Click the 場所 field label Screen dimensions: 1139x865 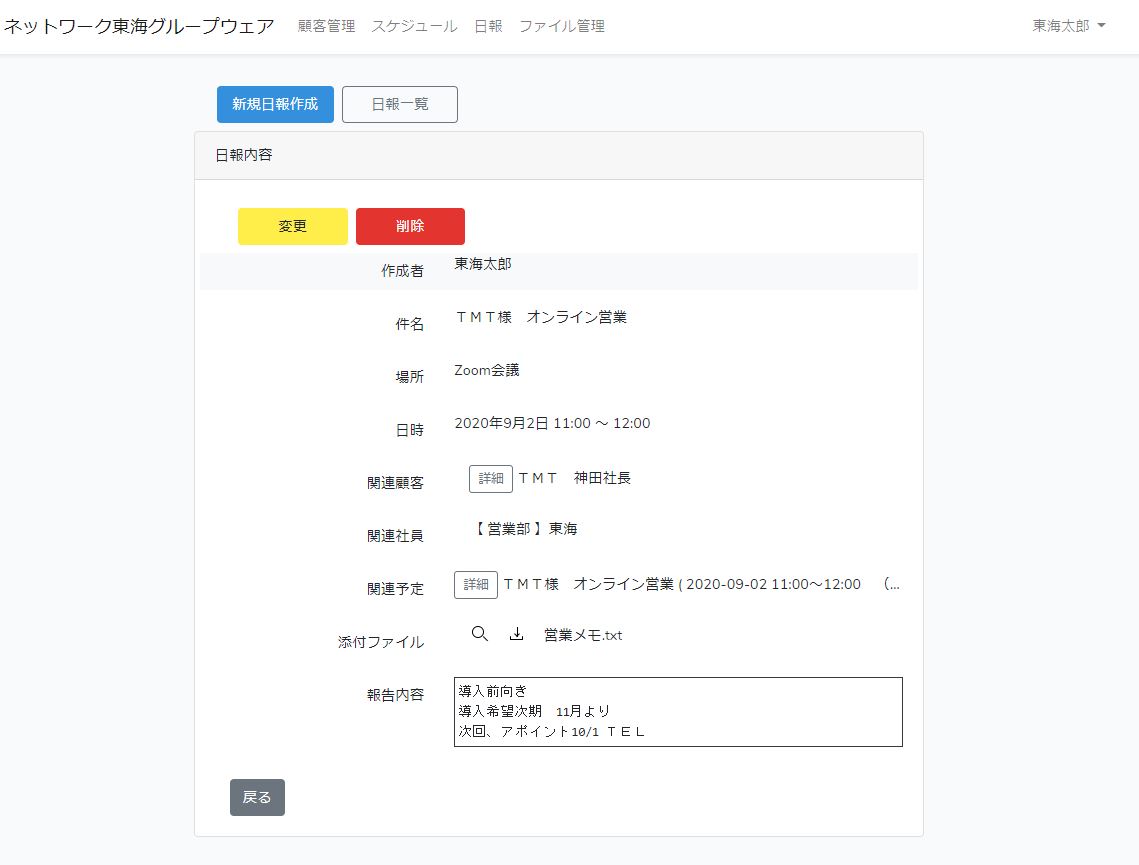(x=410, y=377)
